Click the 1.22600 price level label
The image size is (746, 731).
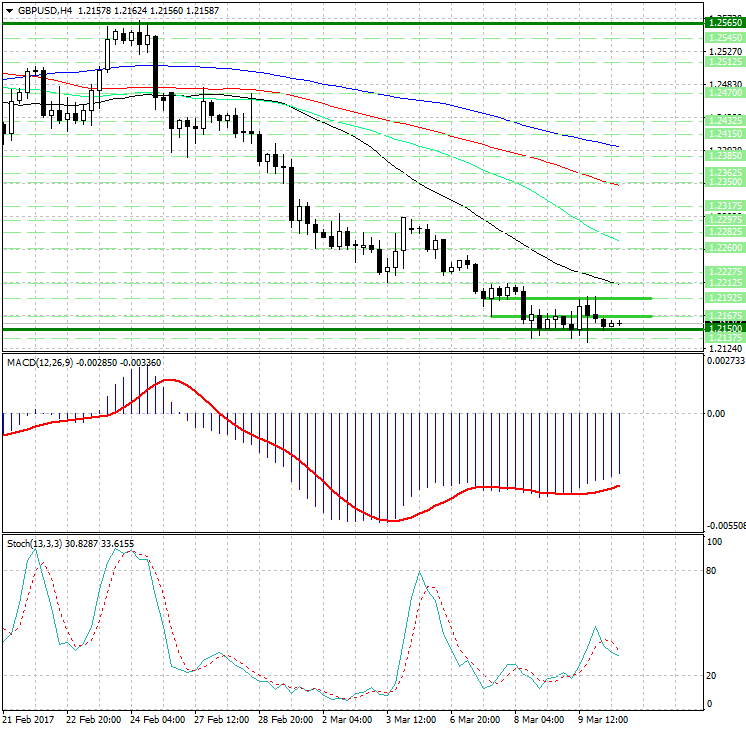coord(725,247)
